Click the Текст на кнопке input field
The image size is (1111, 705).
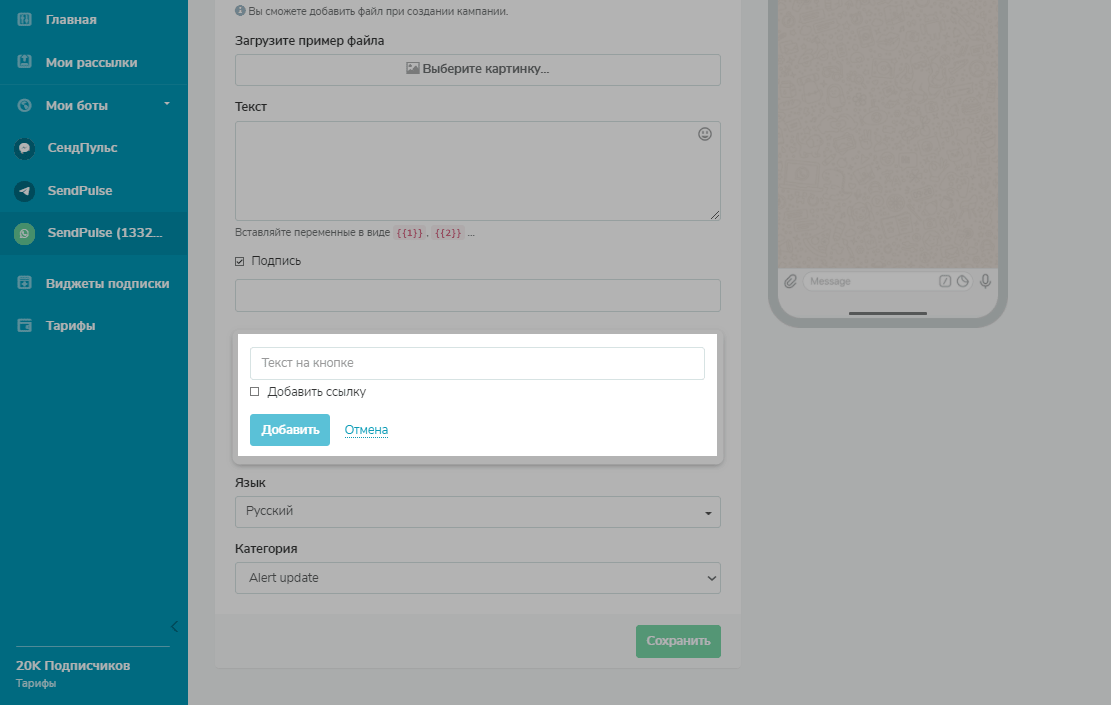click(477, 363)
